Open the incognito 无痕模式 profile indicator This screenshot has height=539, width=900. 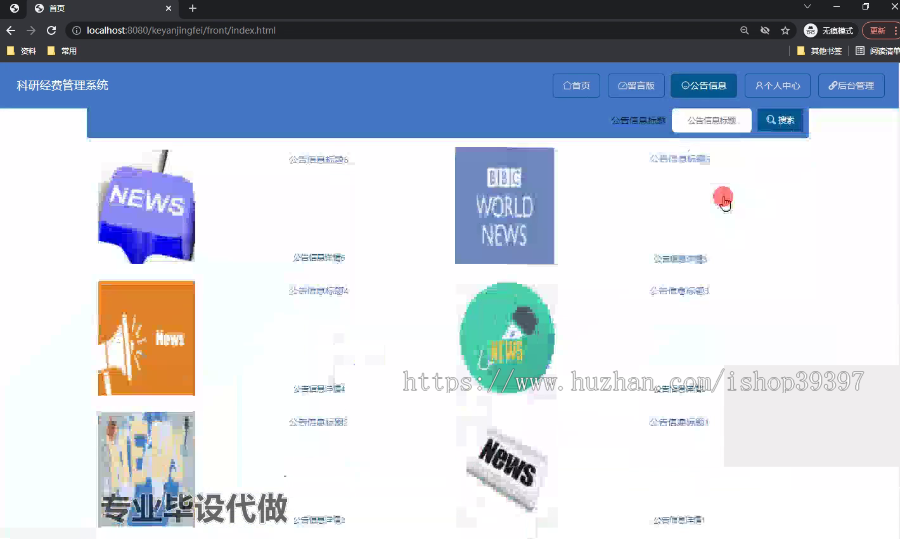click(828, 30)
